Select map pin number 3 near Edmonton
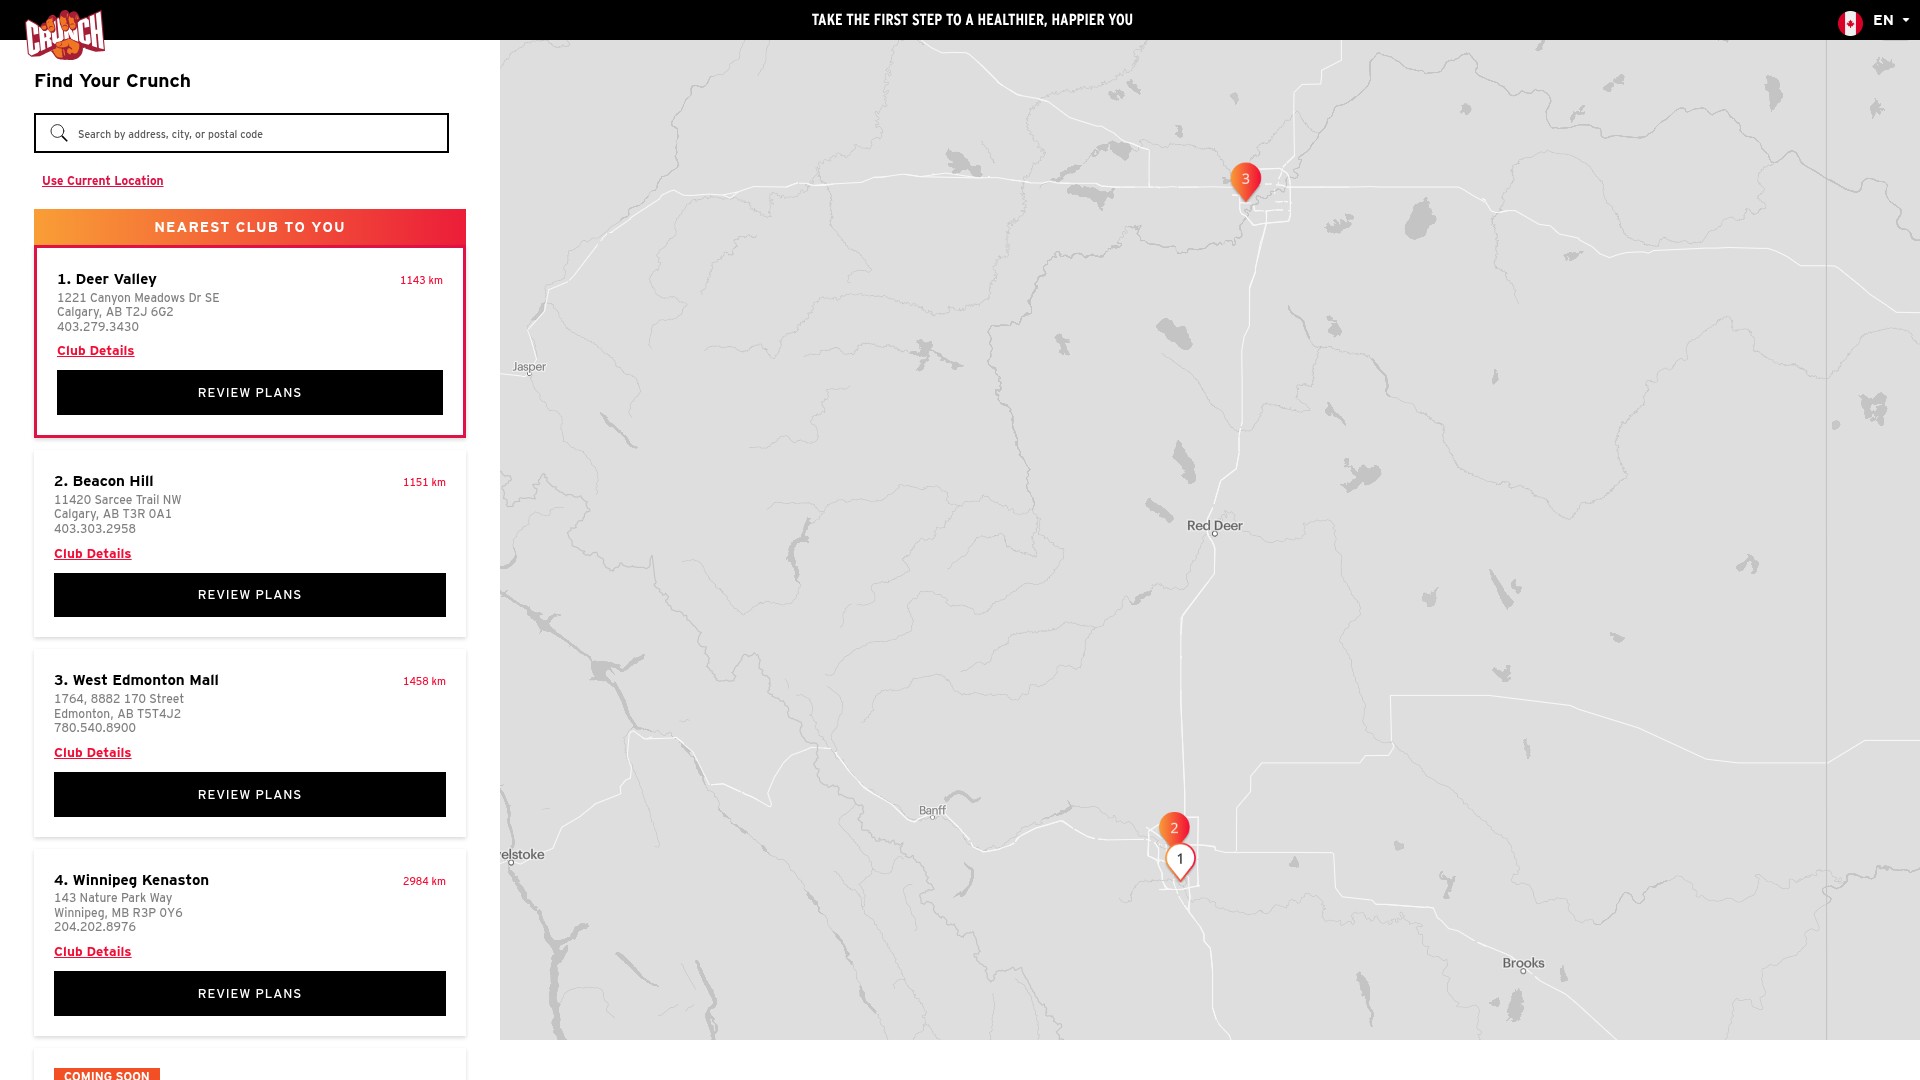Image resolution: width=1920 pixels, height=1080 pixels. click(1245, 181)
